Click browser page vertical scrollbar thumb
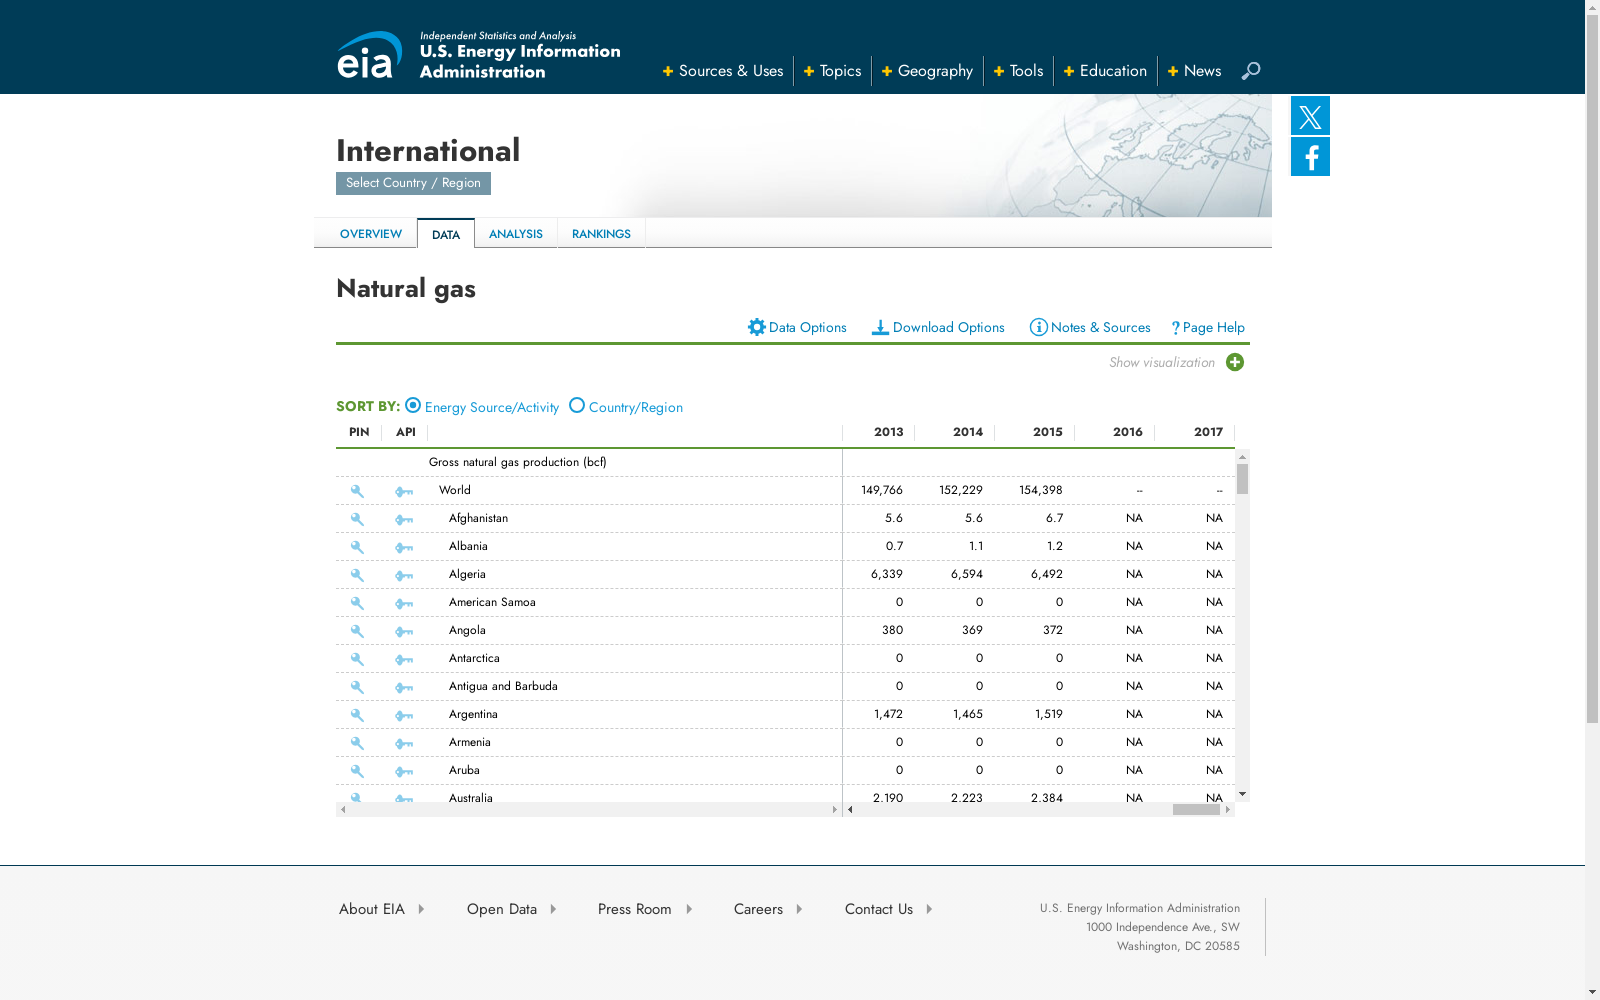Viewport: 1600px width, 1000px height. pyautogui.click(x=1592, y=368)
